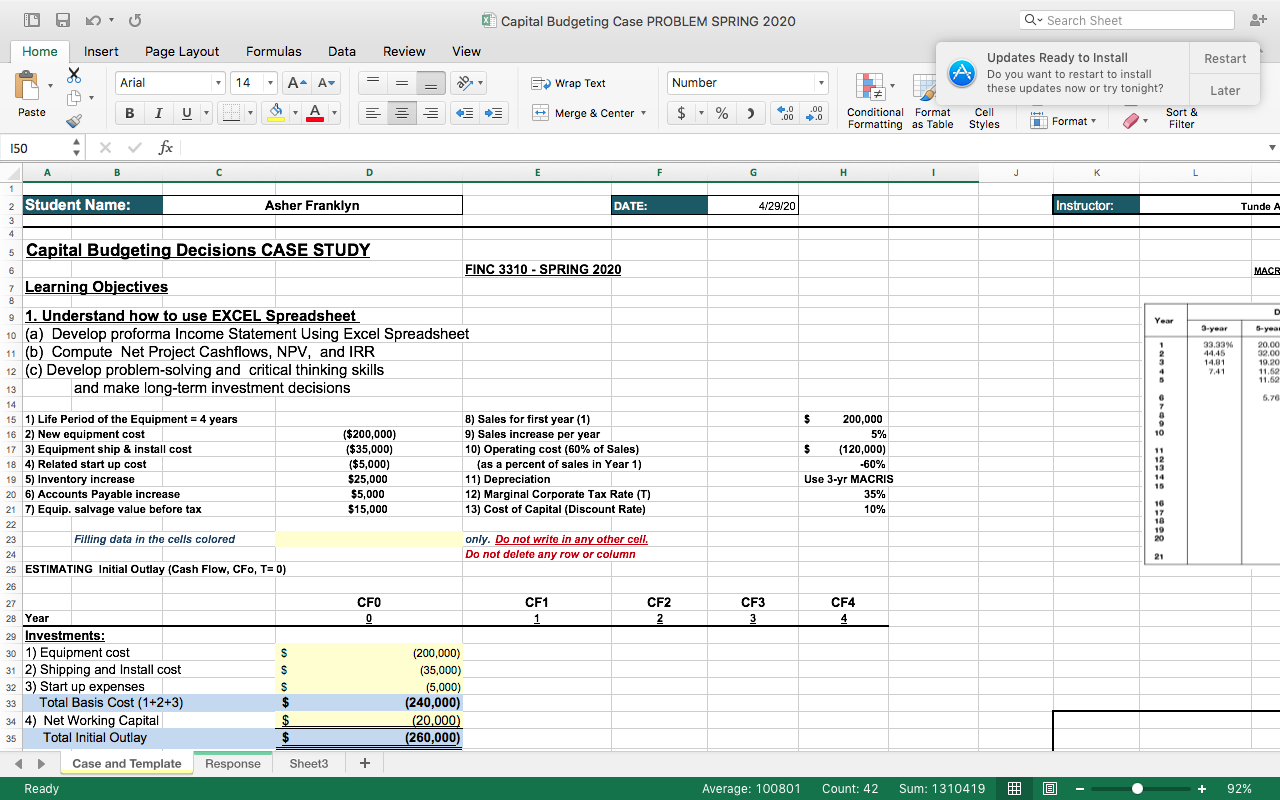Open the Number format dropdown

pyautogui.click(x=821, y=83)
